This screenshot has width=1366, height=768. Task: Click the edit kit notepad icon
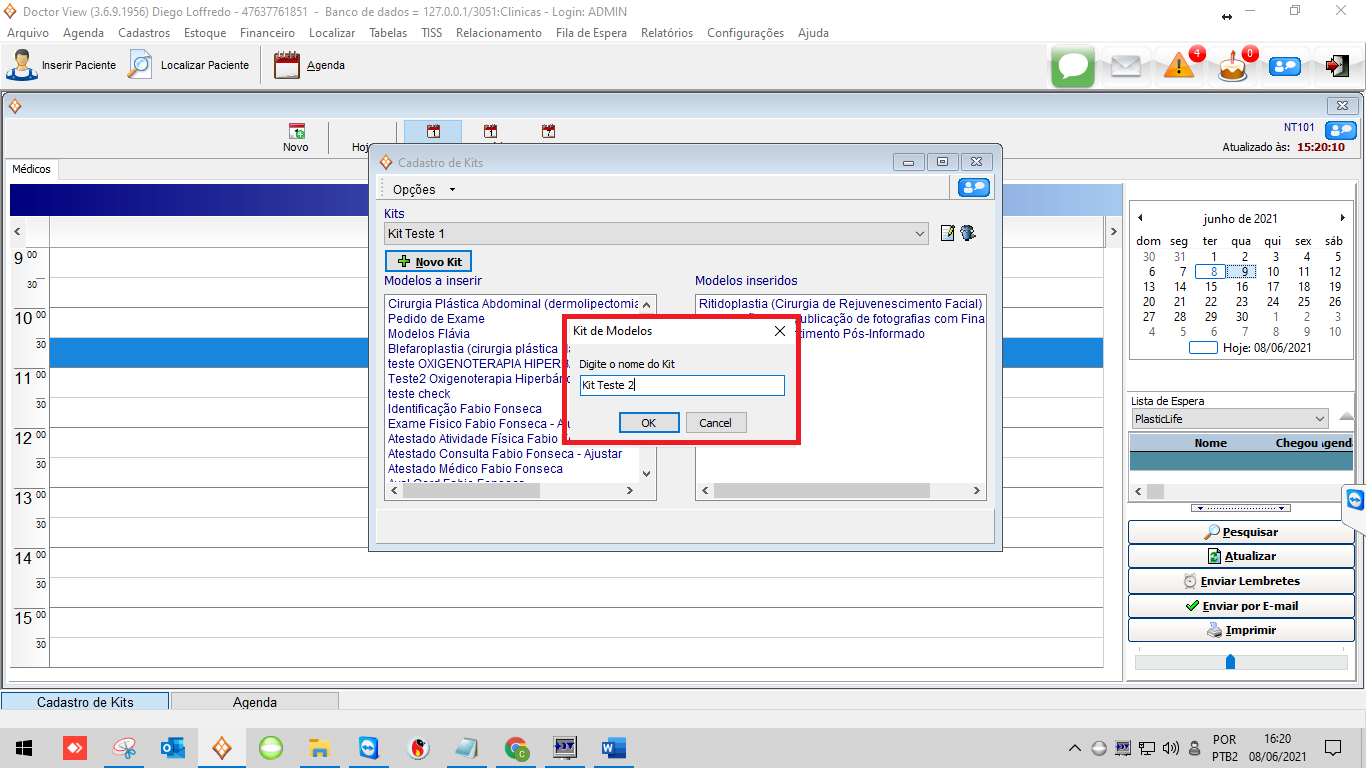(948, 233)
